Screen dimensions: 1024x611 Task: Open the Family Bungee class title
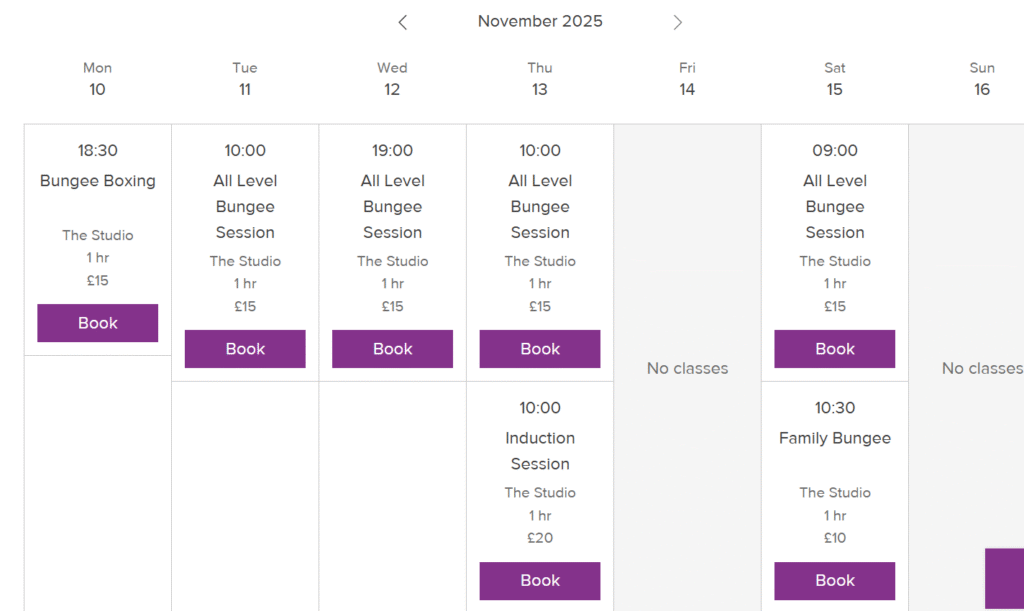[x=834, y=438]
